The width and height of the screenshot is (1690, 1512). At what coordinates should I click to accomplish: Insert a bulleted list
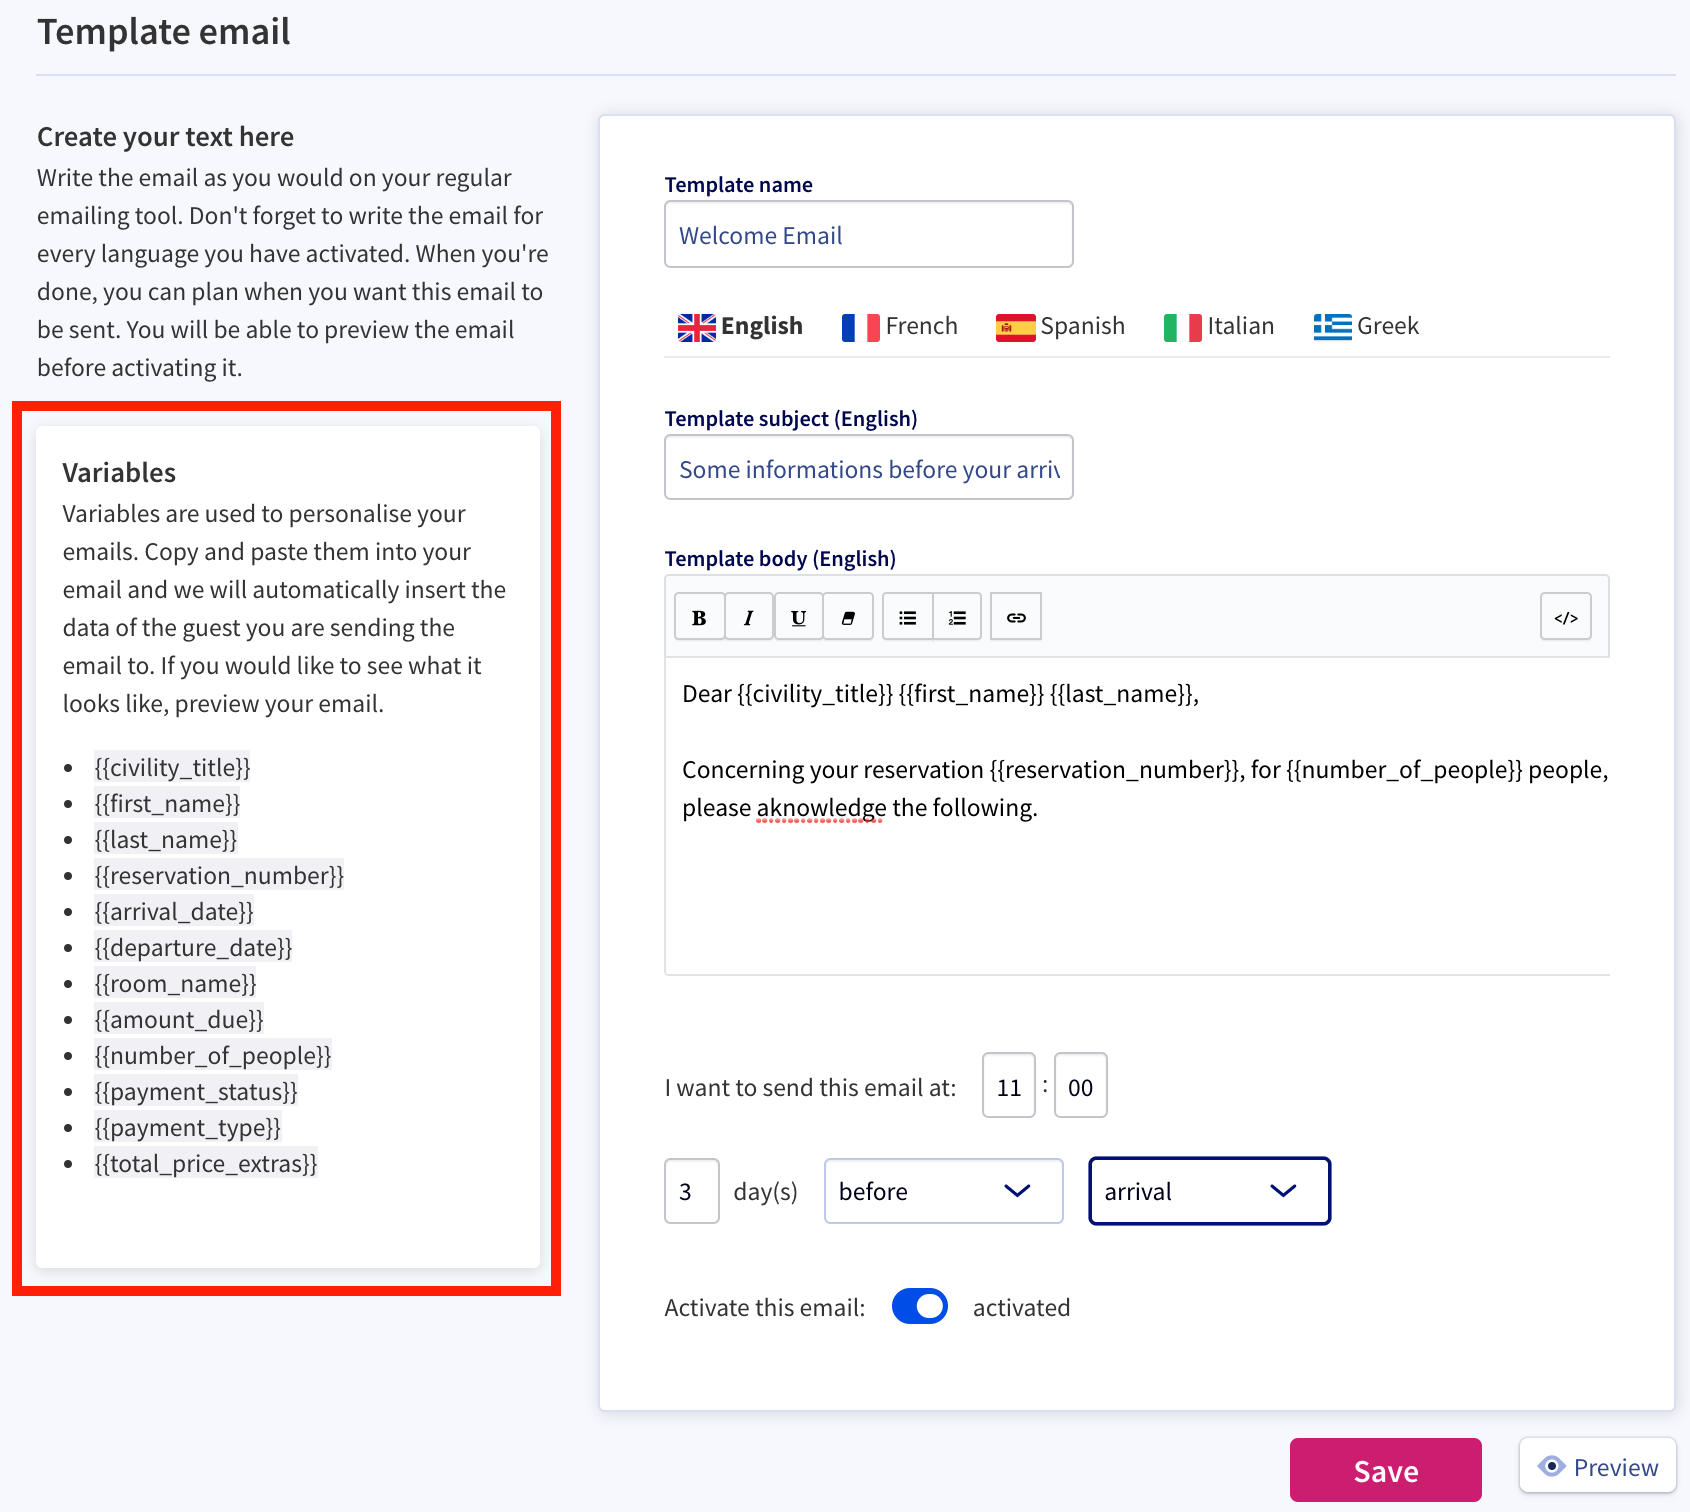coord(908,617)
